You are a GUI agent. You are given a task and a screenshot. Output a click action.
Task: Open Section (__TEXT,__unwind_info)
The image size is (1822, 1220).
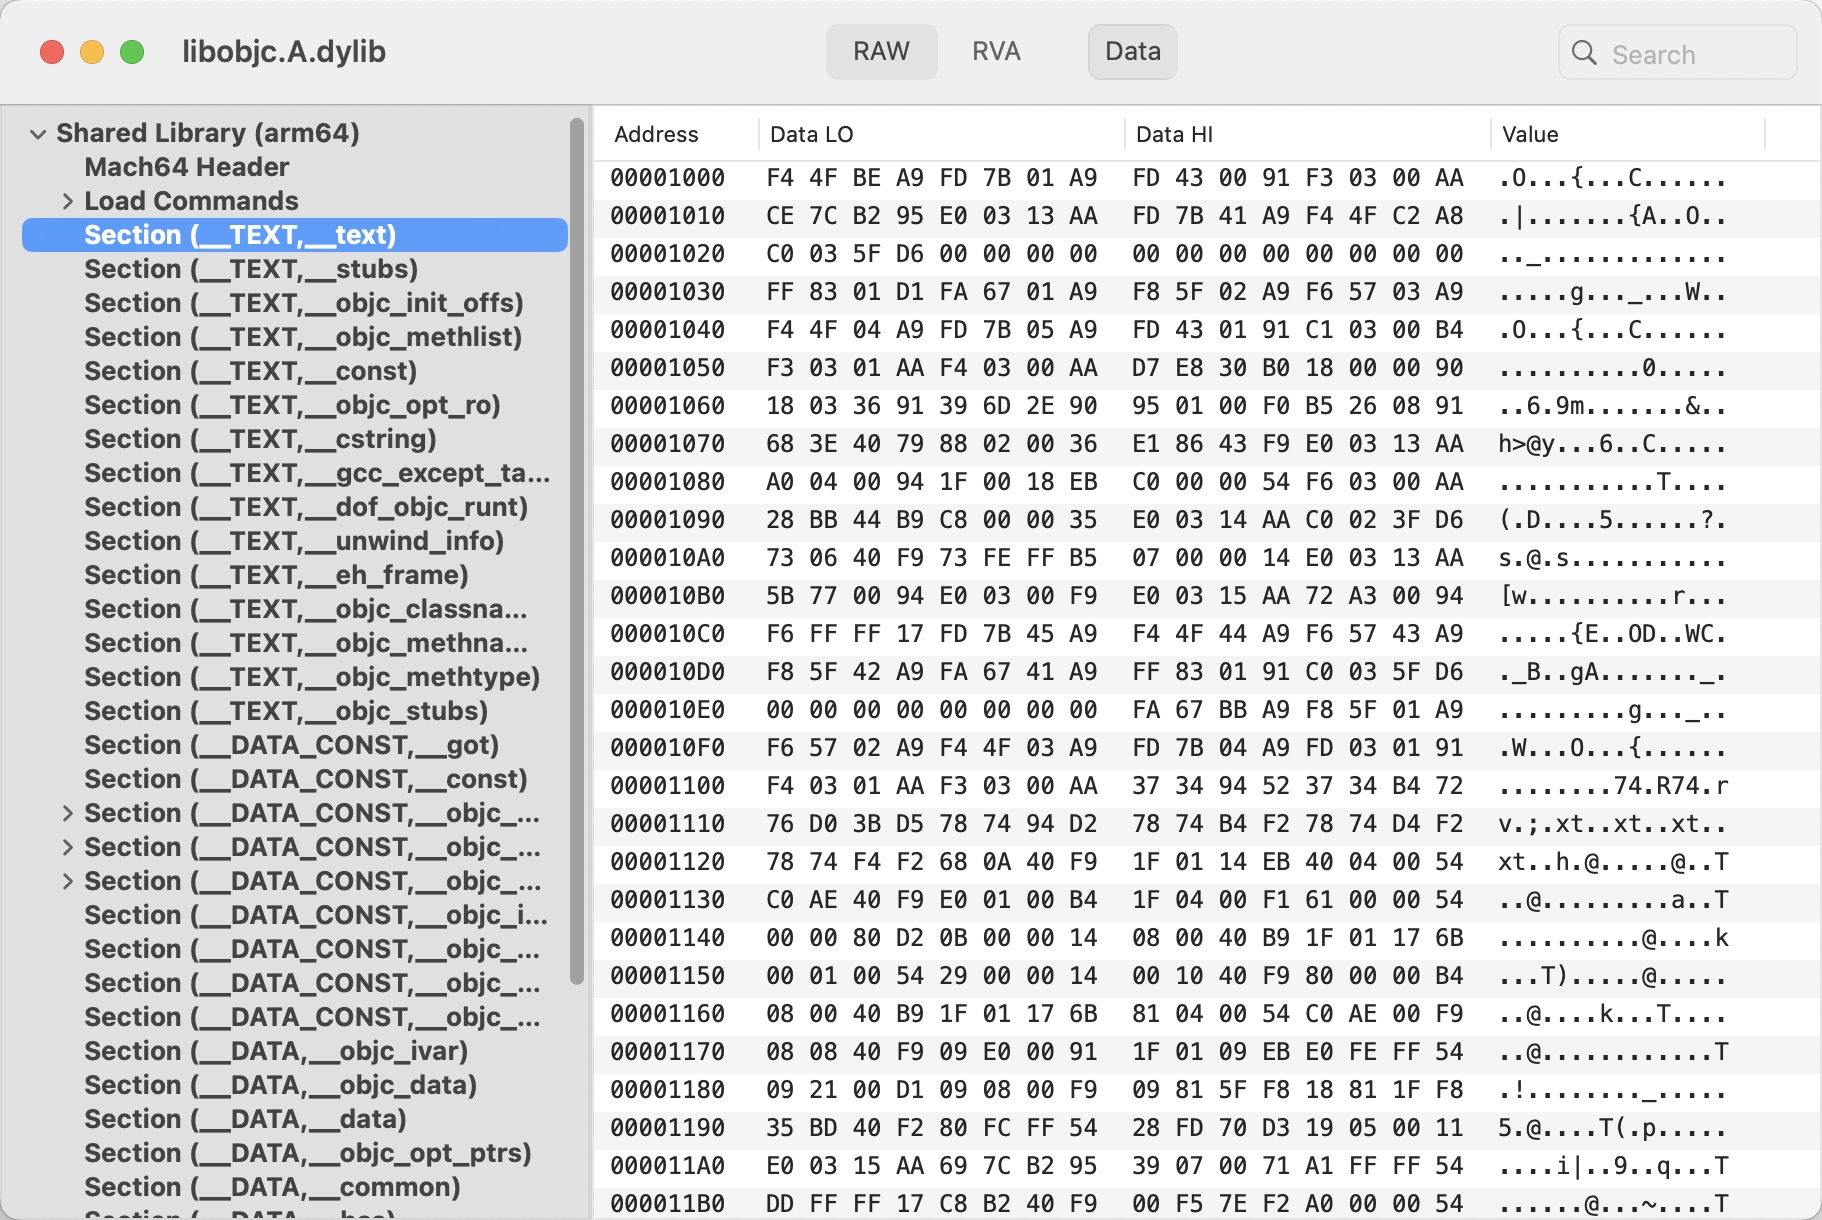[294, 541]
